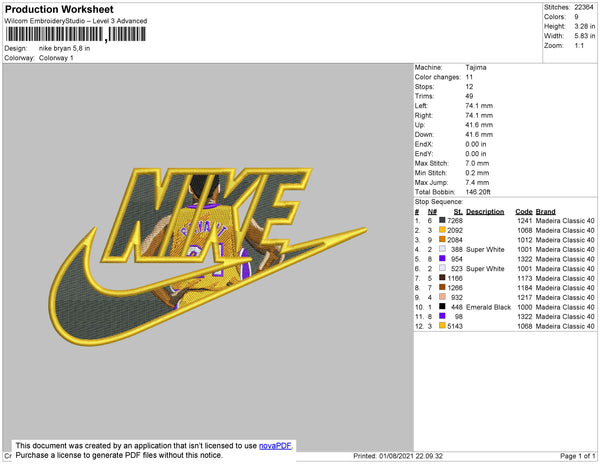This screenshot has height=464, width=600.
Task: Click the purple swatch for stop 5
Action: click(x=442, y=259)
